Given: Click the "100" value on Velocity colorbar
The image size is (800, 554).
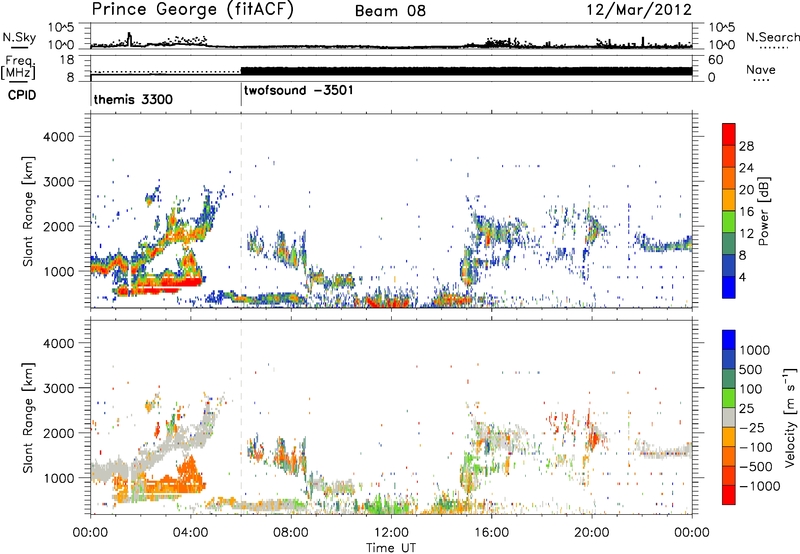Looking at the screenshot, I should [751, 389].
